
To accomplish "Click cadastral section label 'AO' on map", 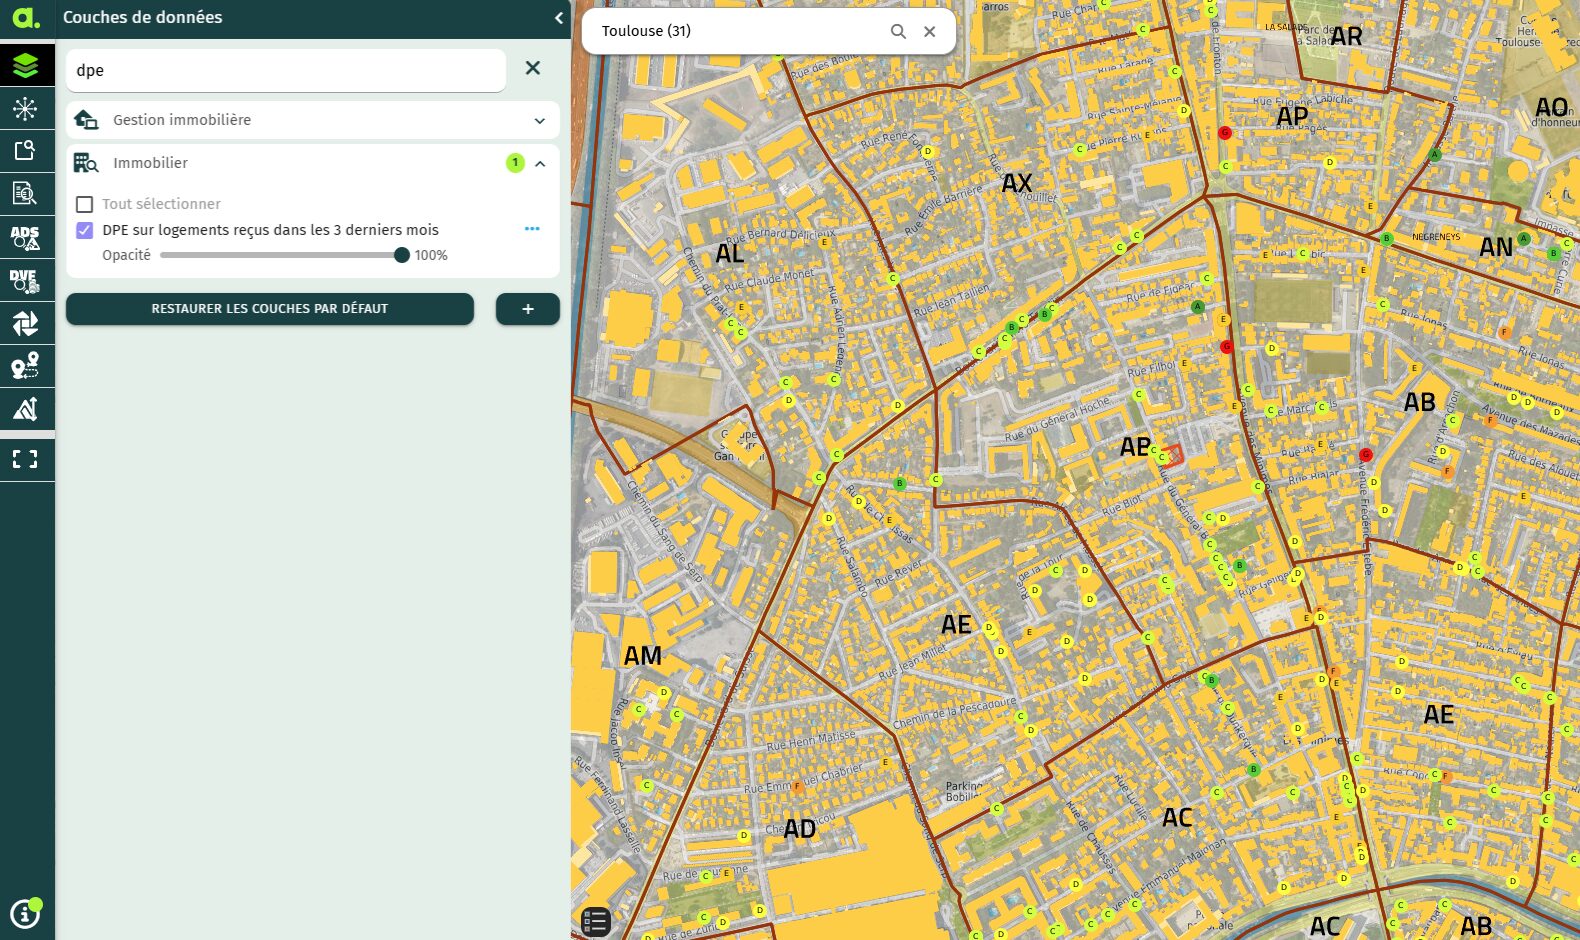I will pyautogui.click(x=1552, y=107).
